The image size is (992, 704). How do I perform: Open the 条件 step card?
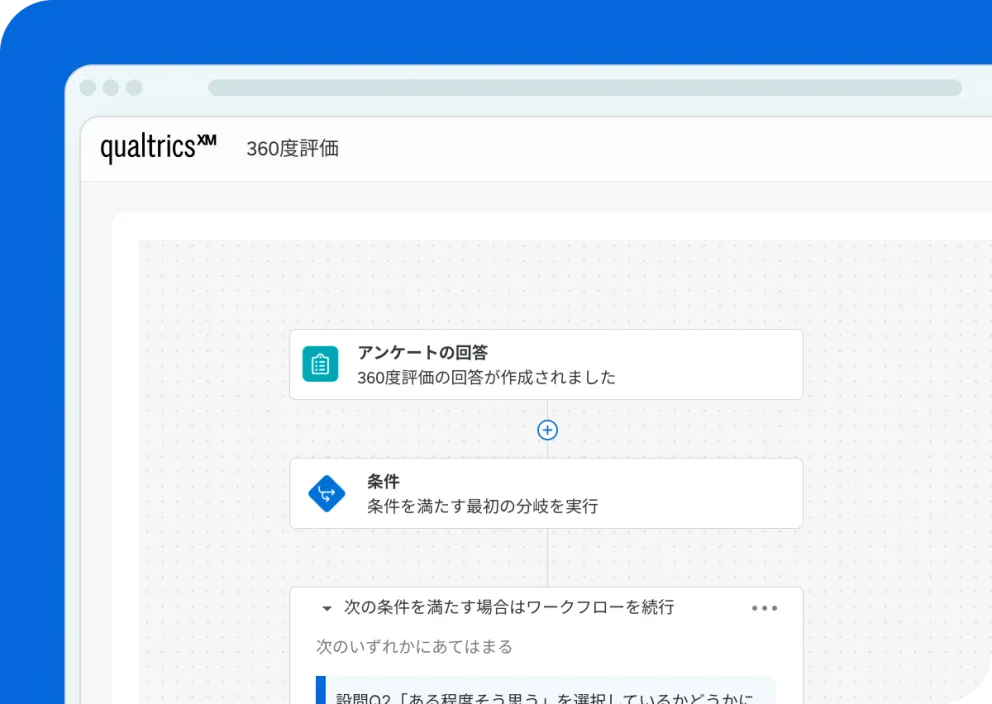point(546,493)
